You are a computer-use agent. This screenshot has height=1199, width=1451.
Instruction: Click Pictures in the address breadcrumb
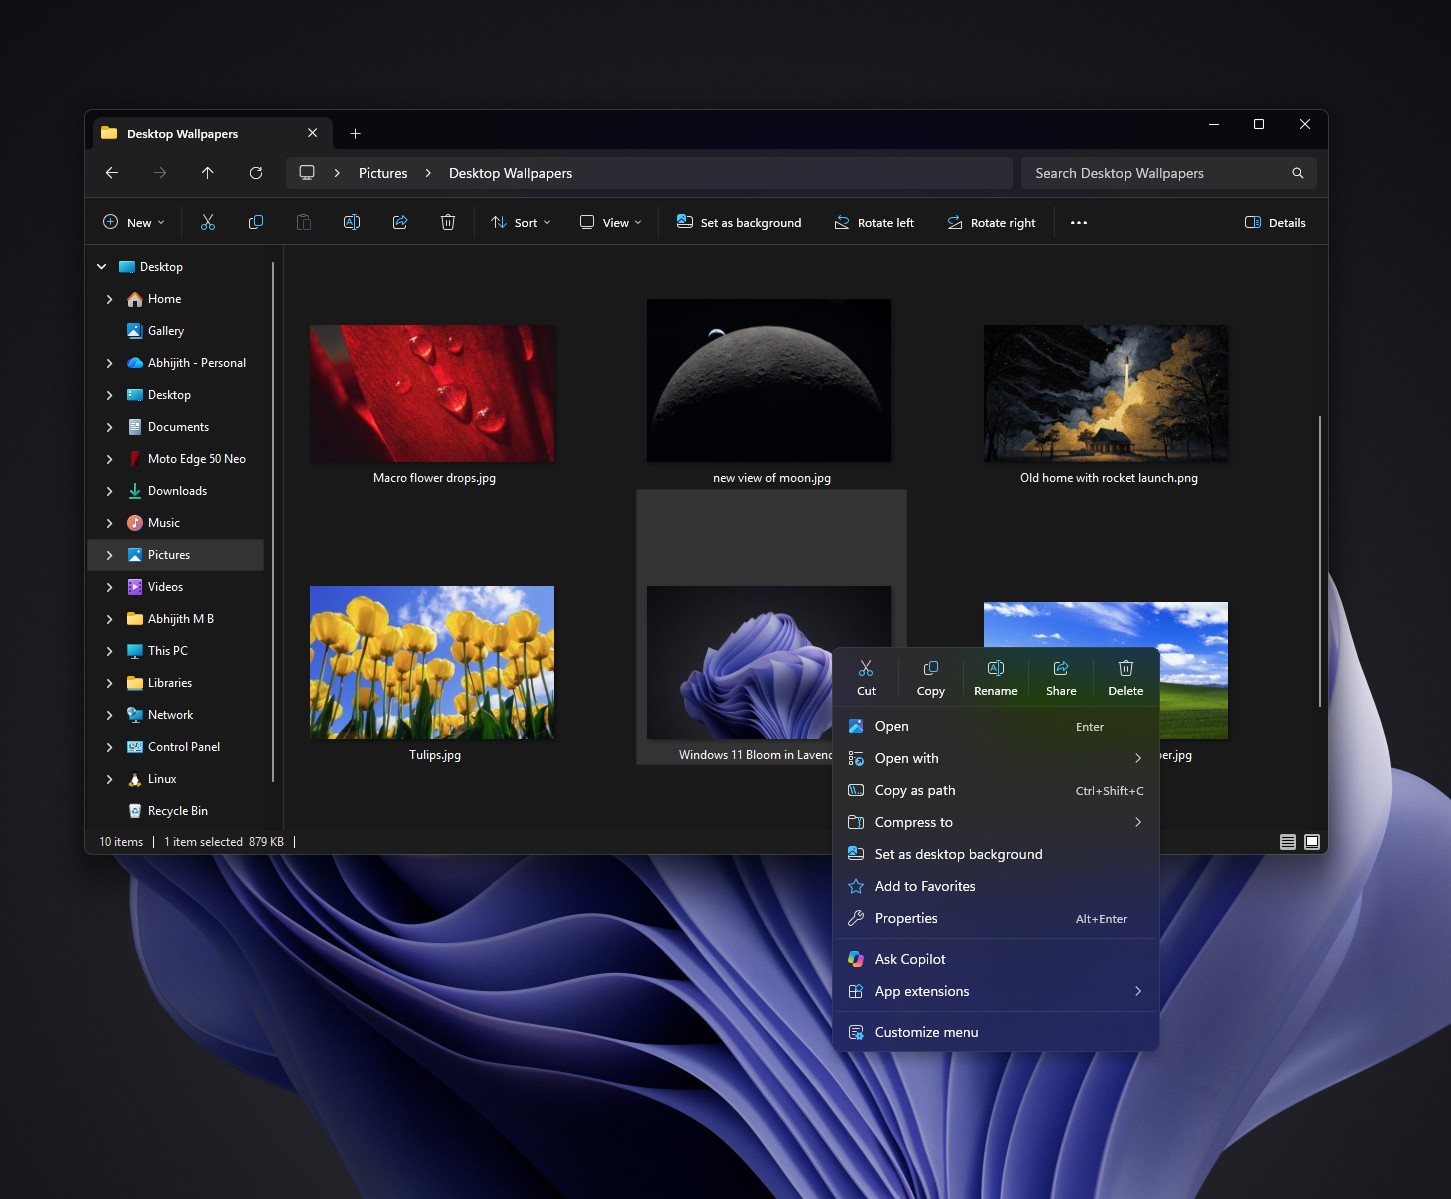click(383, 173)
